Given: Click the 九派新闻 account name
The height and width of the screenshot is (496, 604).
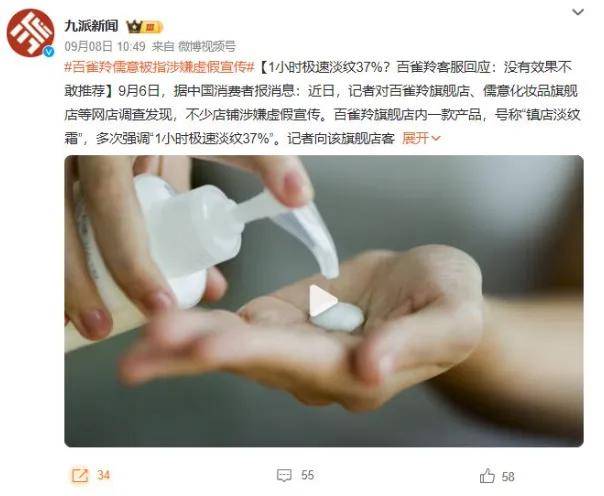Looking at the screenshot, I should click(x=91, y=26).
